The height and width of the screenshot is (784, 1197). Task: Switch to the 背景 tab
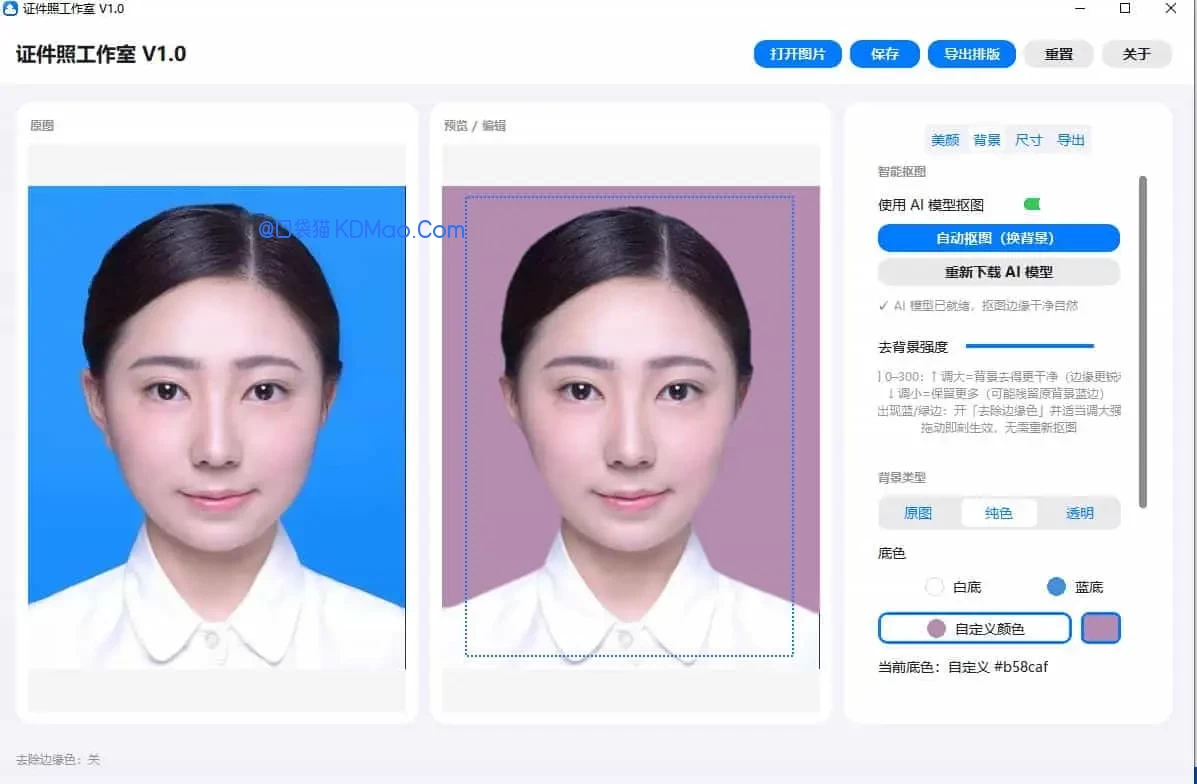coord(986,140)
